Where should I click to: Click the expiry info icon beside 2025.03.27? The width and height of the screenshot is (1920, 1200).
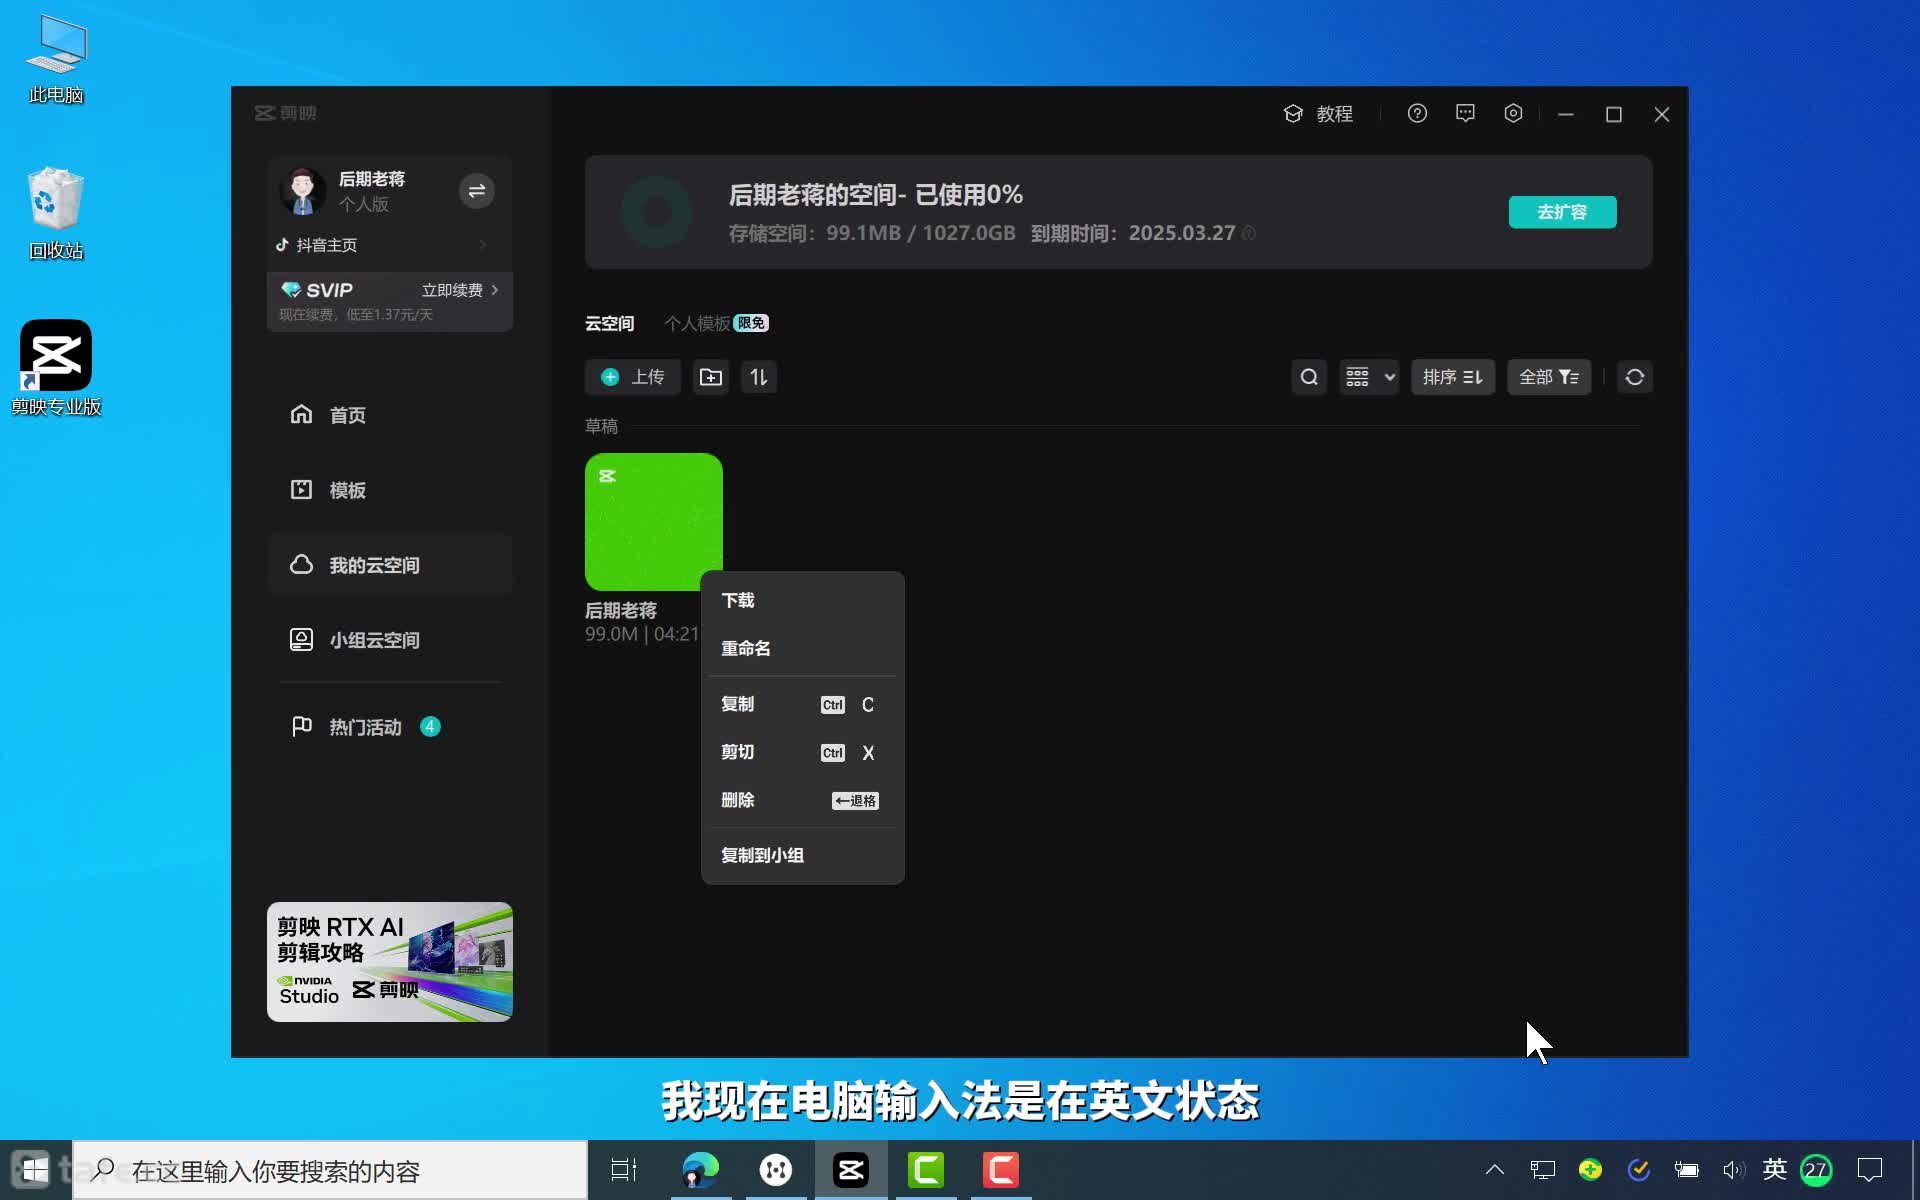(x=1249, y=233)
